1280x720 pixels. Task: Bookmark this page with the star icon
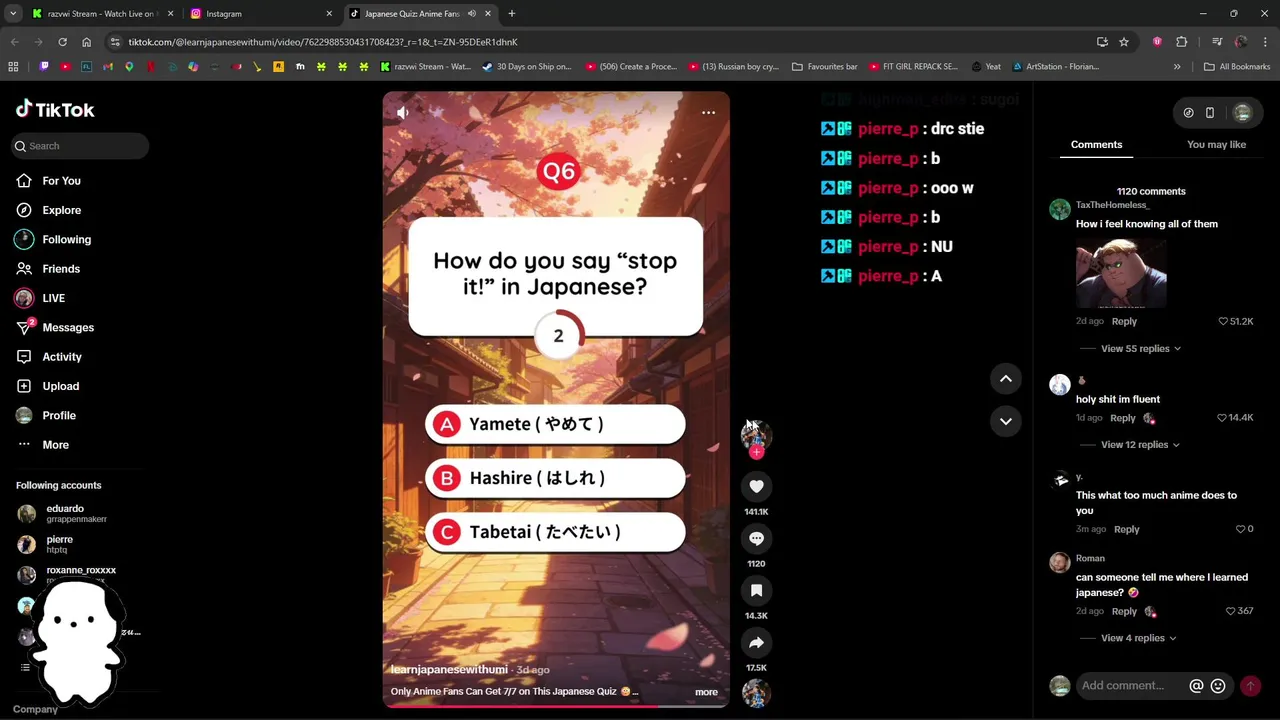1124,42
